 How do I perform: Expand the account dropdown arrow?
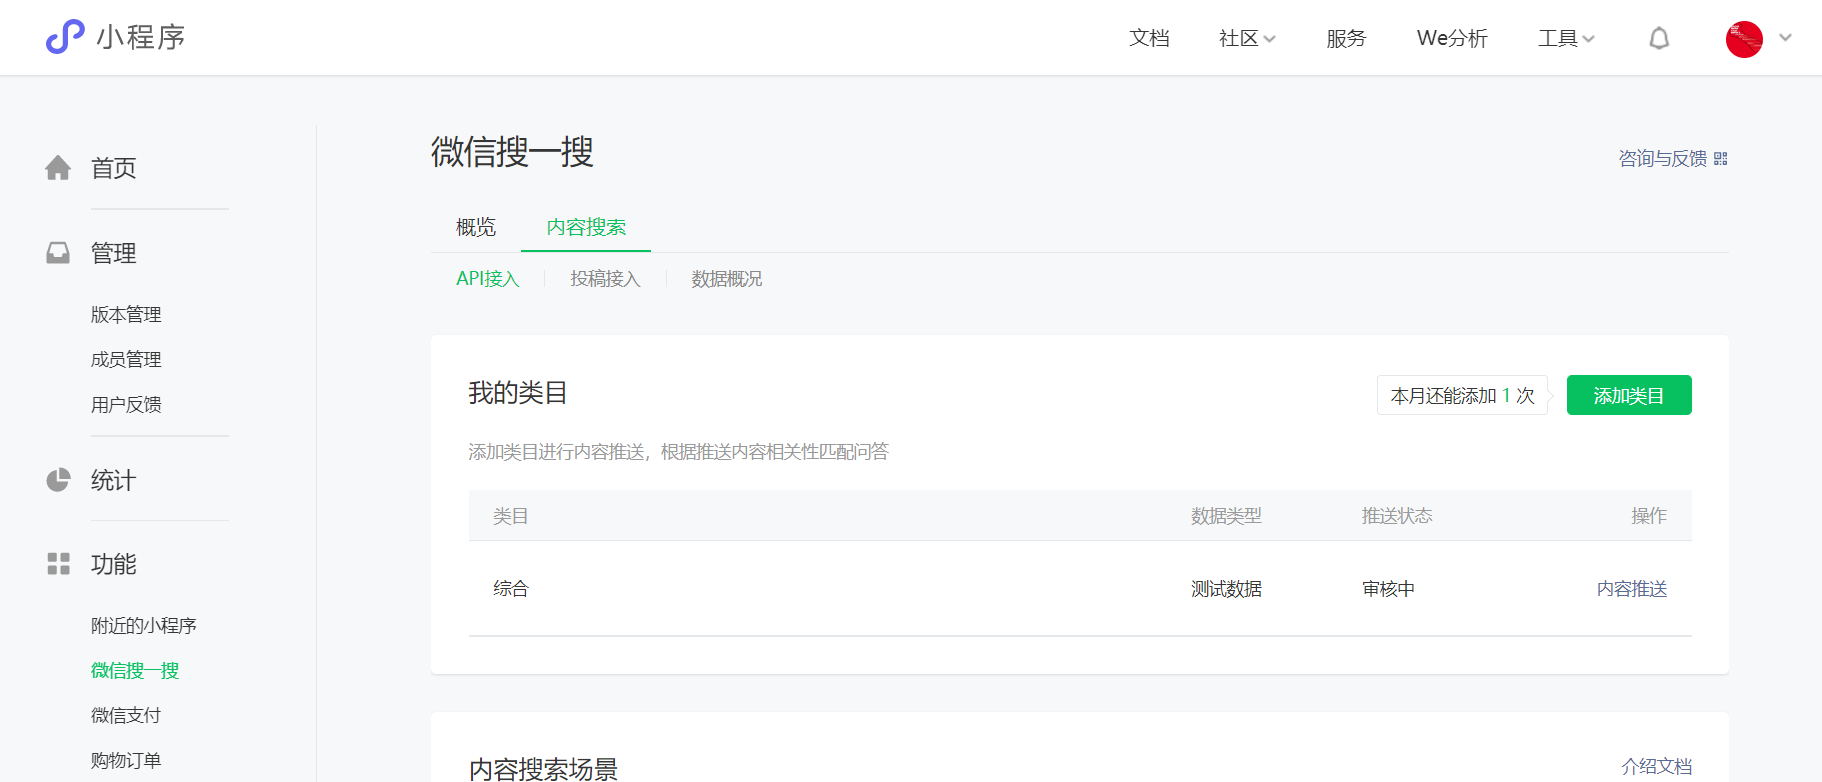click(1785, 38)
